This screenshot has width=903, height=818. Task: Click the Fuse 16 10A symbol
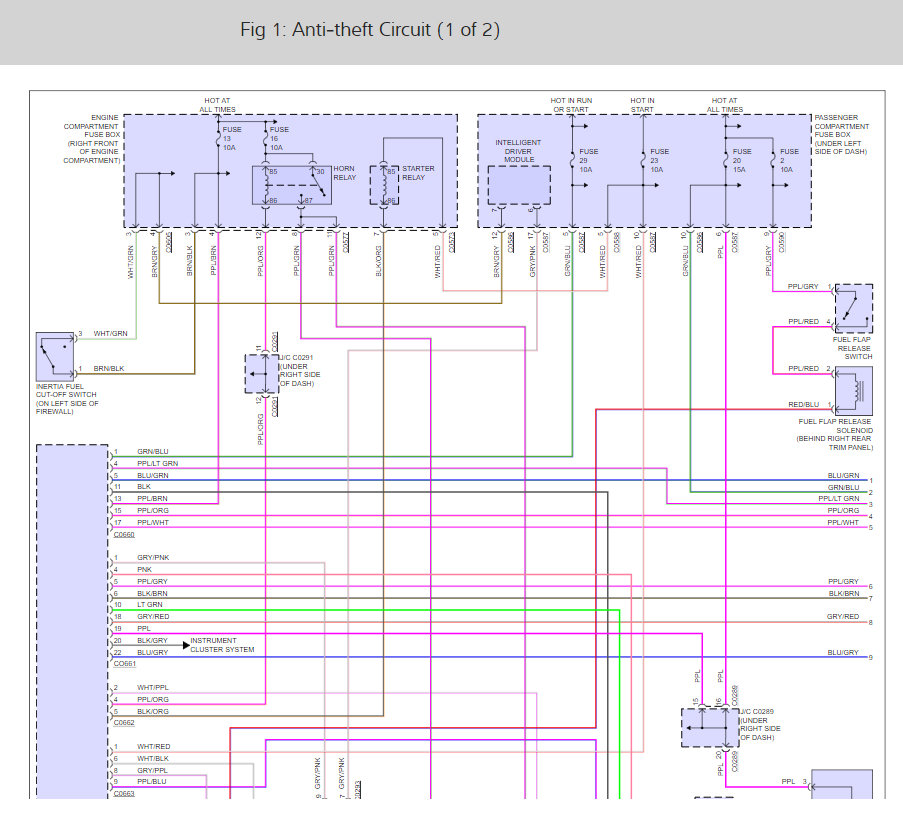pos(266,141)
